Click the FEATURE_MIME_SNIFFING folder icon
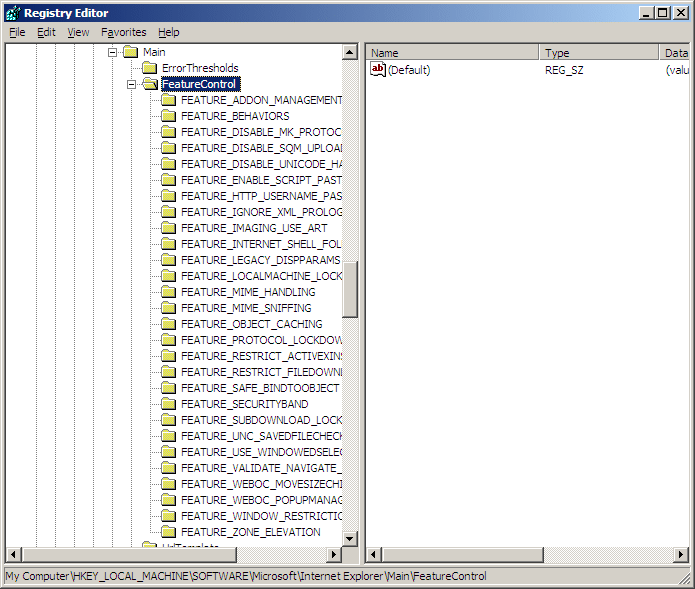The height and width of the screenshot is (589, 695). point(169,308)
